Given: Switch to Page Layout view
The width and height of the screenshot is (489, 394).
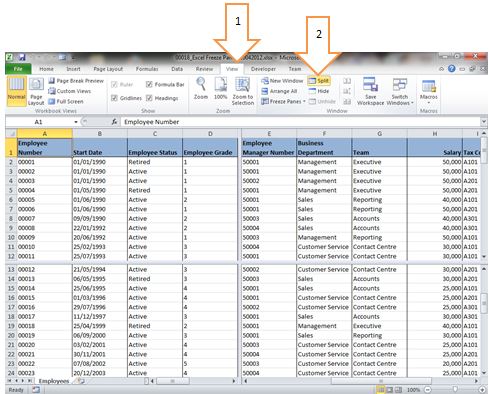Looking at the screenshot, I should point(36,91).
